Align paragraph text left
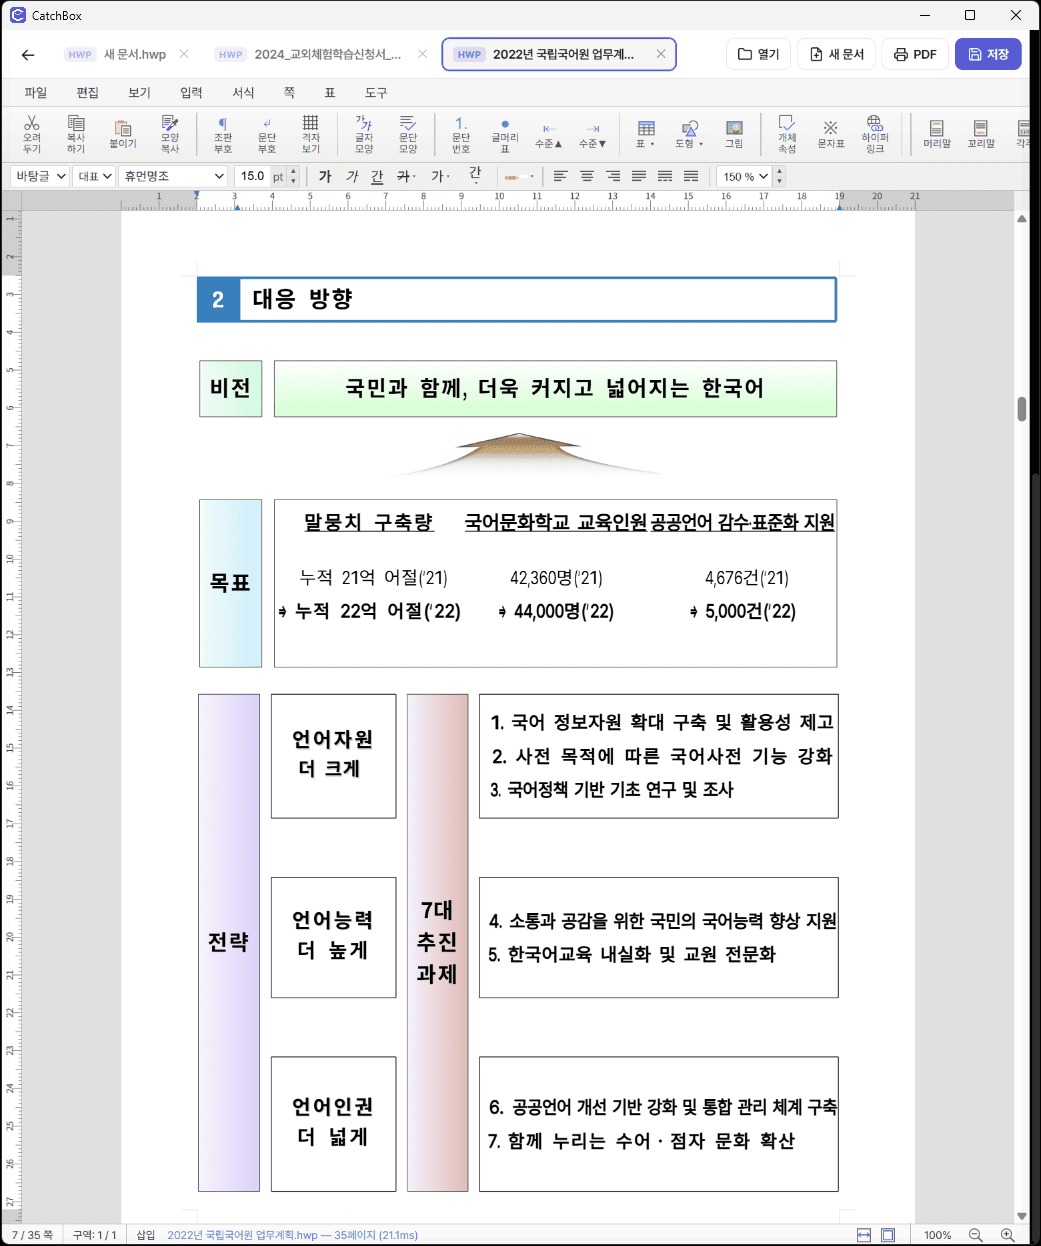Screen dimensions: 1041x1246 click(x=561, y=176)
